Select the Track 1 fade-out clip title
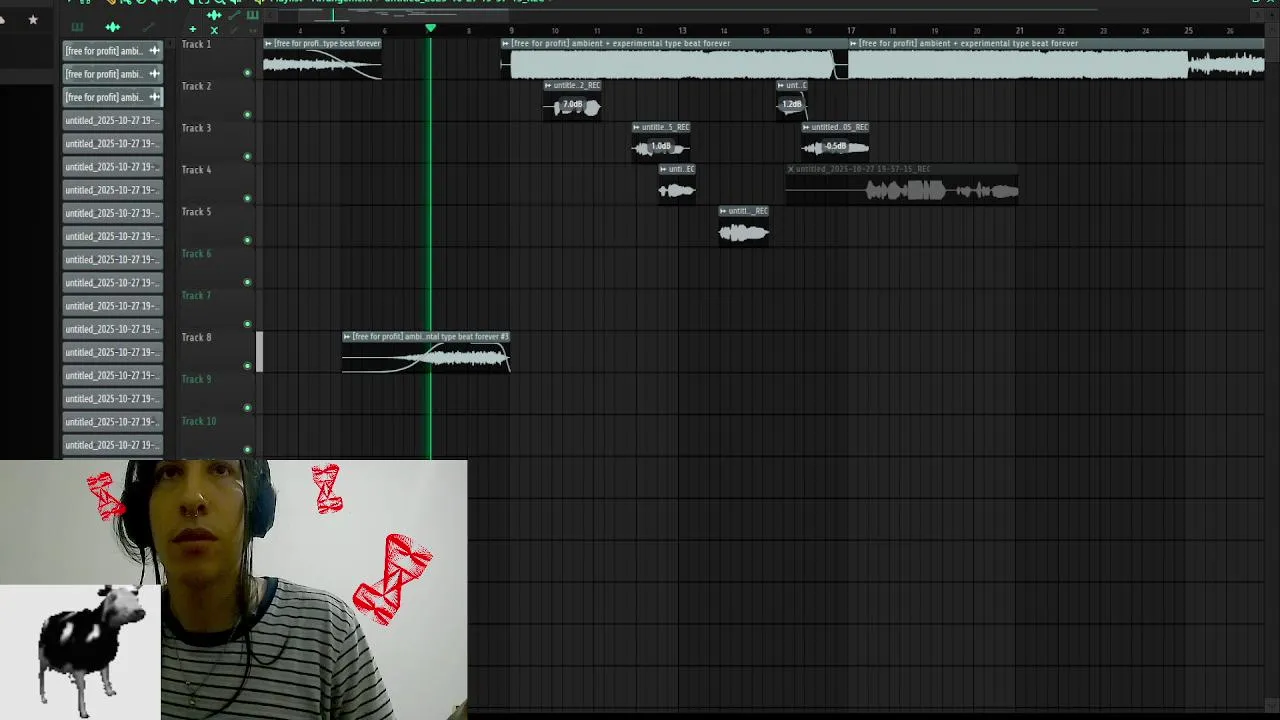The image size is (1280, 720). click(x=322, y=44)
